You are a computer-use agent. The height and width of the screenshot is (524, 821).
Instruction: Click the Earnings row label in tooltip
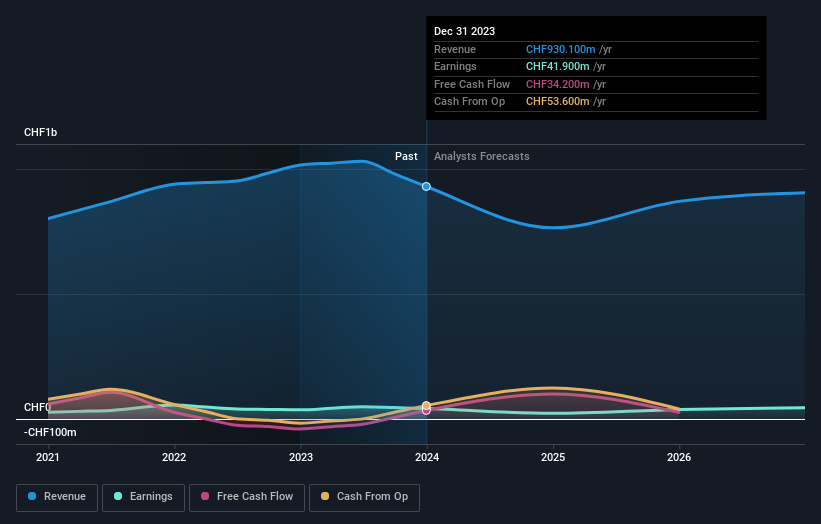tap(455, 66)
